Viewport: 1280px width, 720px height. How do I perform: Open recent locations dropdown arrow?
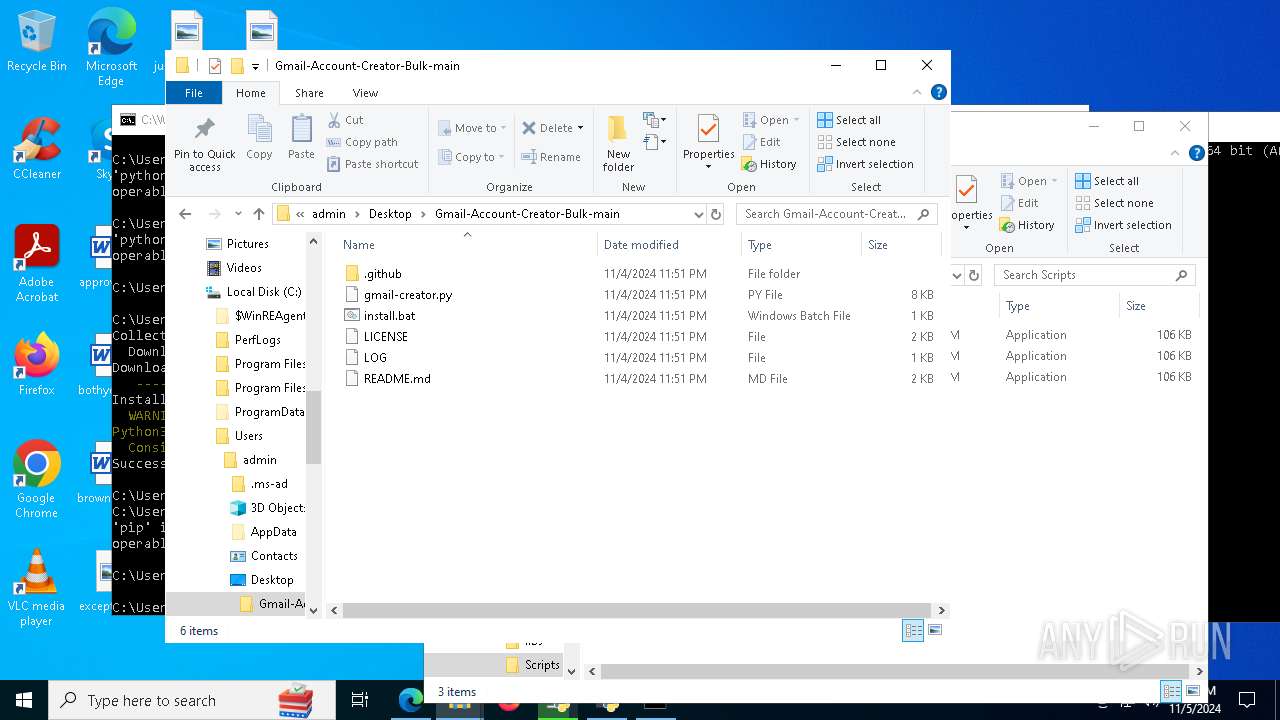238,214
